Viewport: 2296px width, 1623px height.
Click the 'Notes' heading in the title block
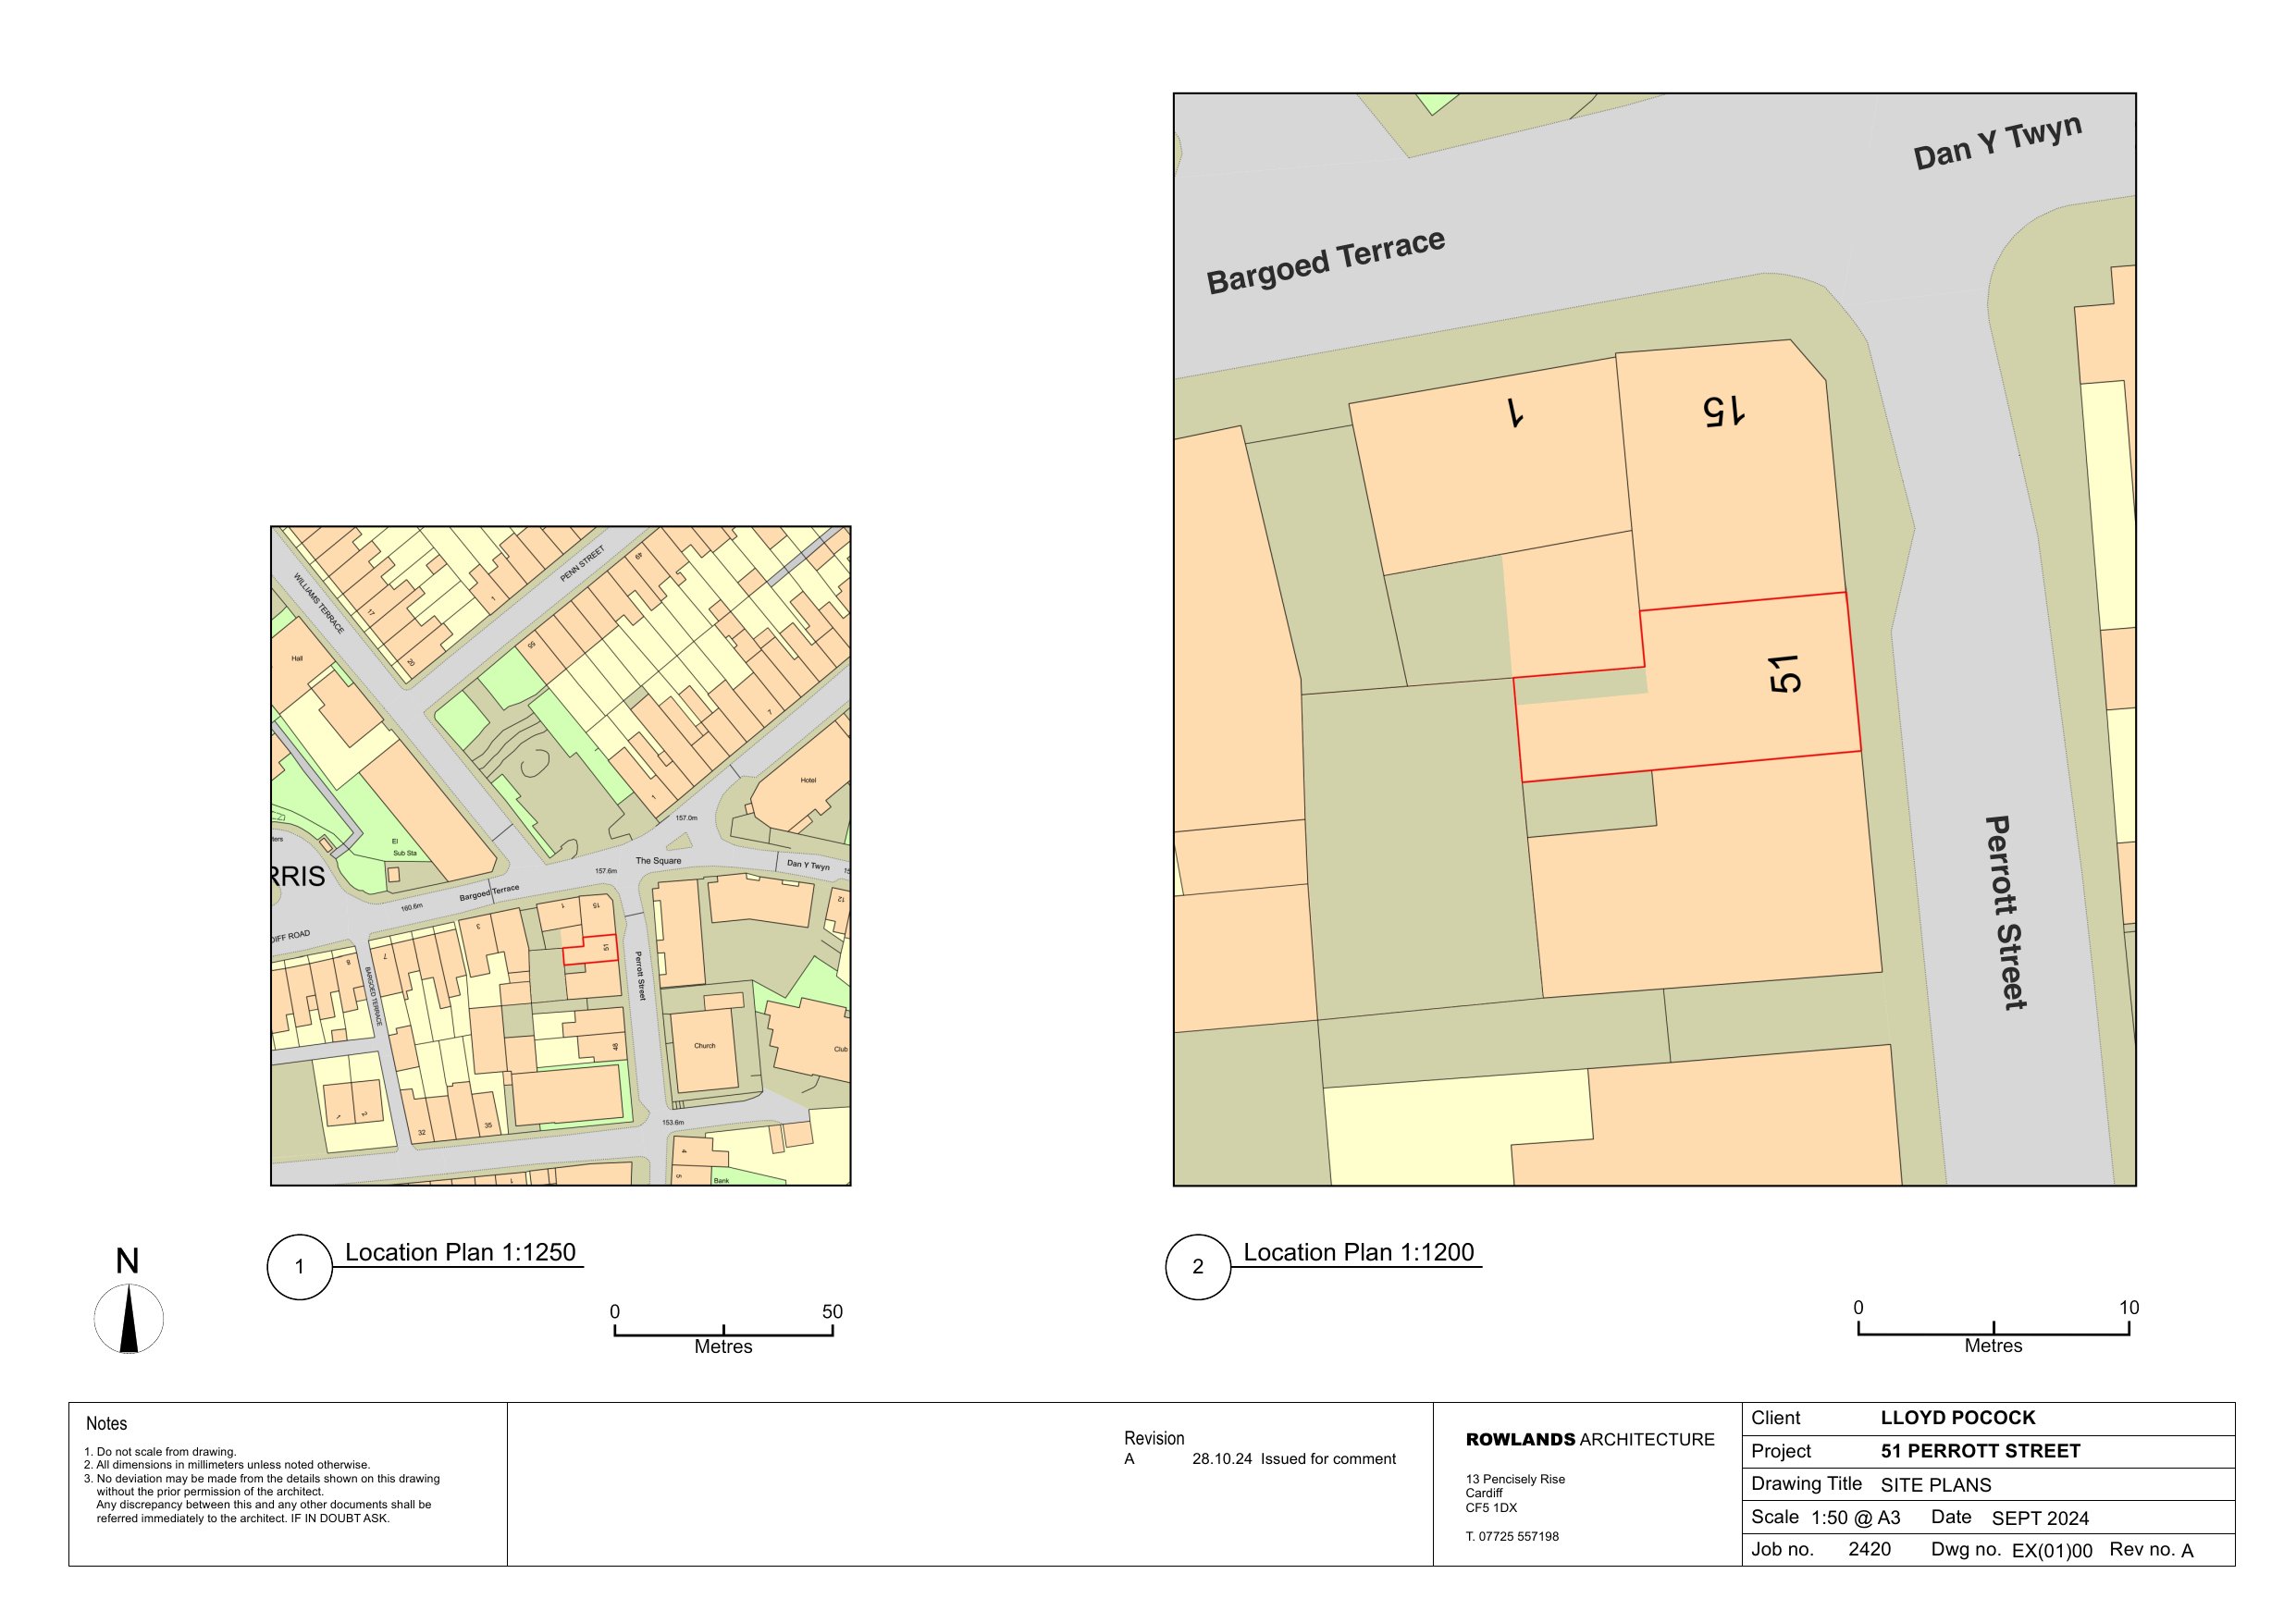(x=106, y=1423)
